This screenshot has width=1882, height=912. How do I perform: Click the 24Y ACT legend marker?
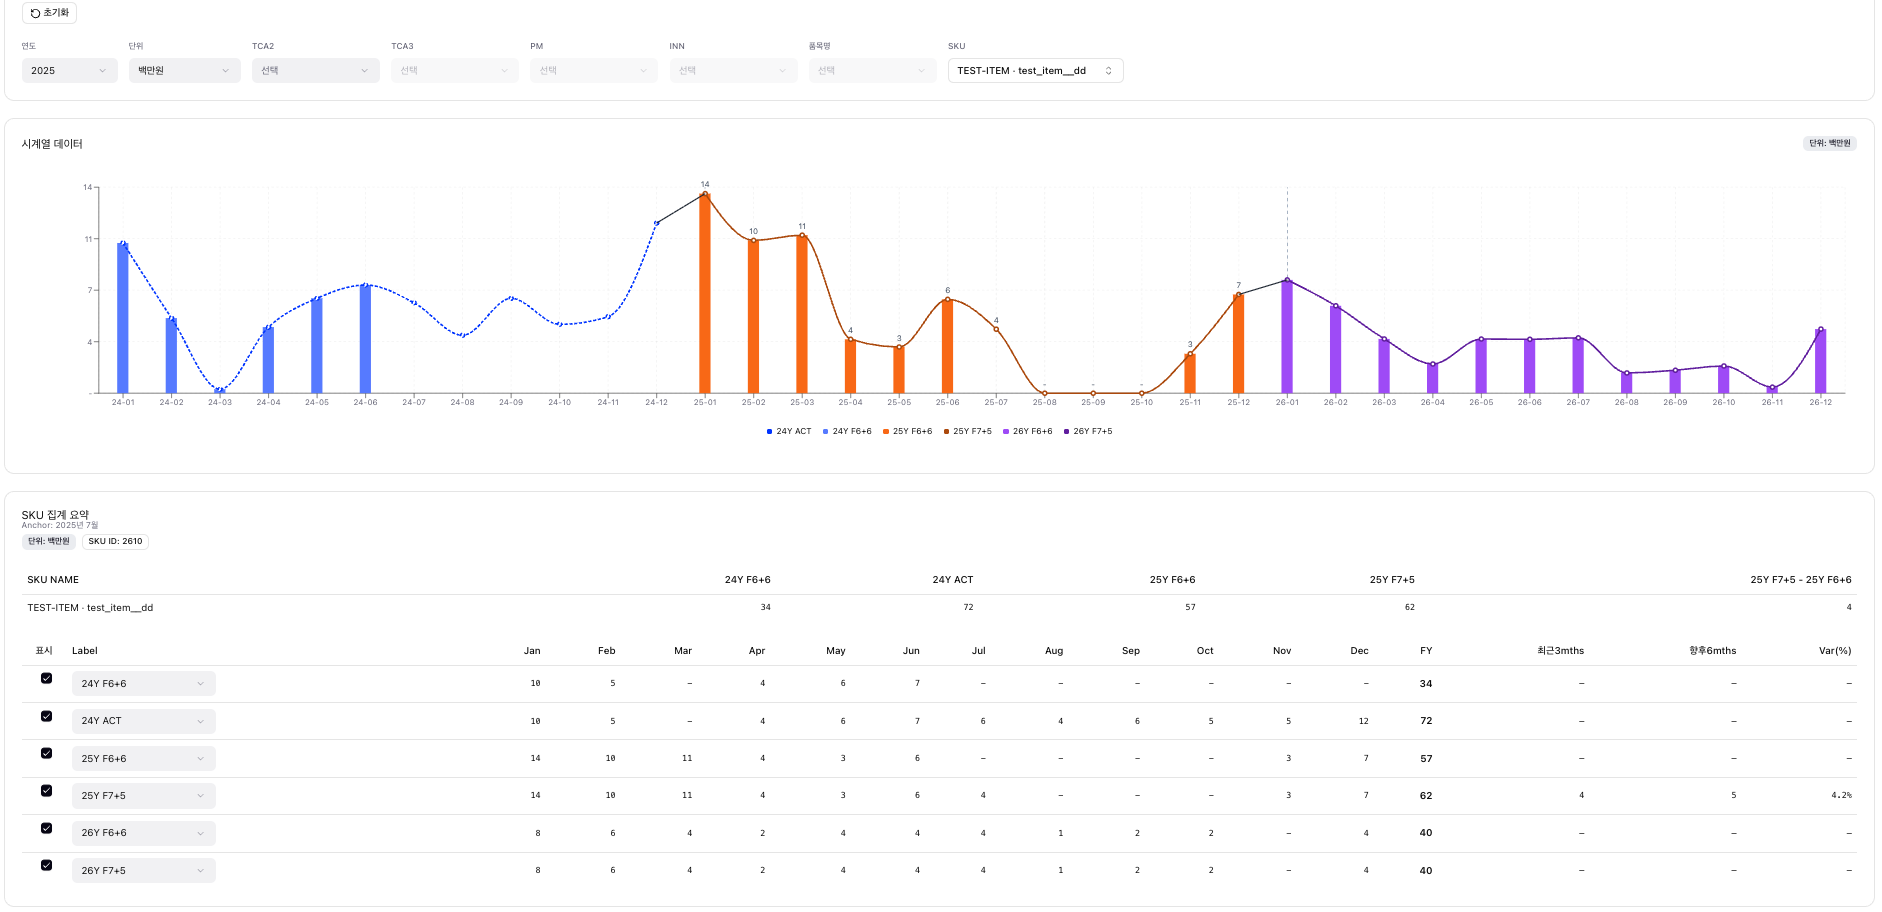[769, 432]
